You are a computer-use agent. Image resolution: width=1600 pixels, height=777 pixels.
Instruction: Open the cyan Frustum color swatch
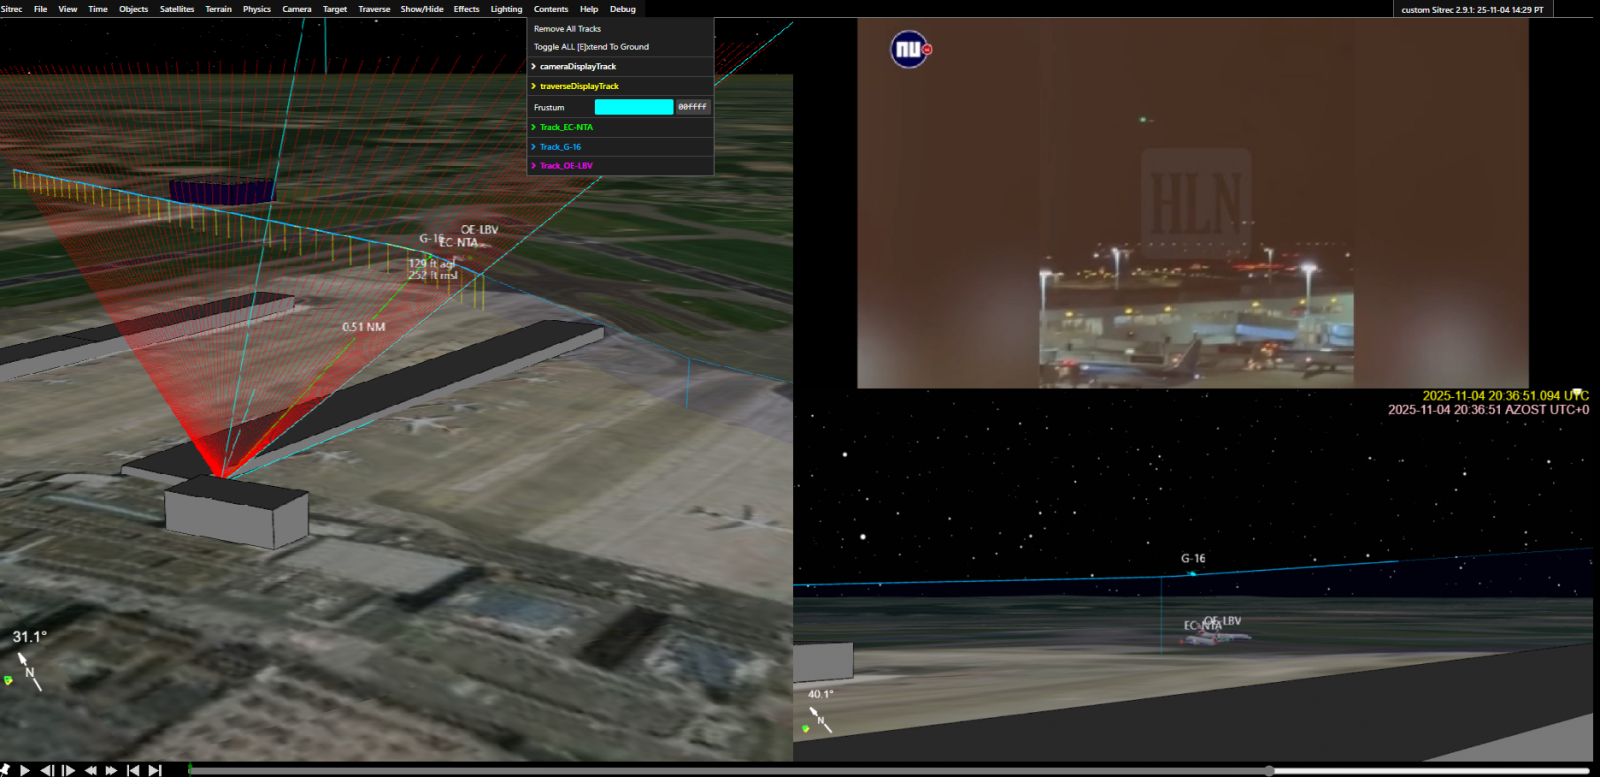(634, 107)
